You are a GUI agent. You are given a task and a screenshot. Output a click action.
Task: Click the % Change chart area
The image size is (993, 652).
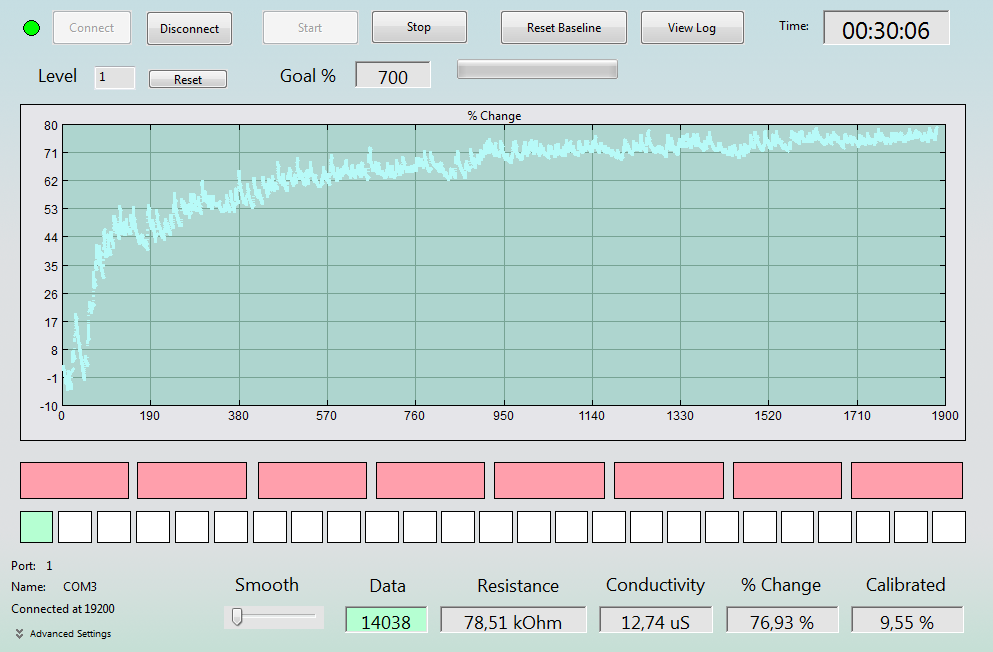503,265
